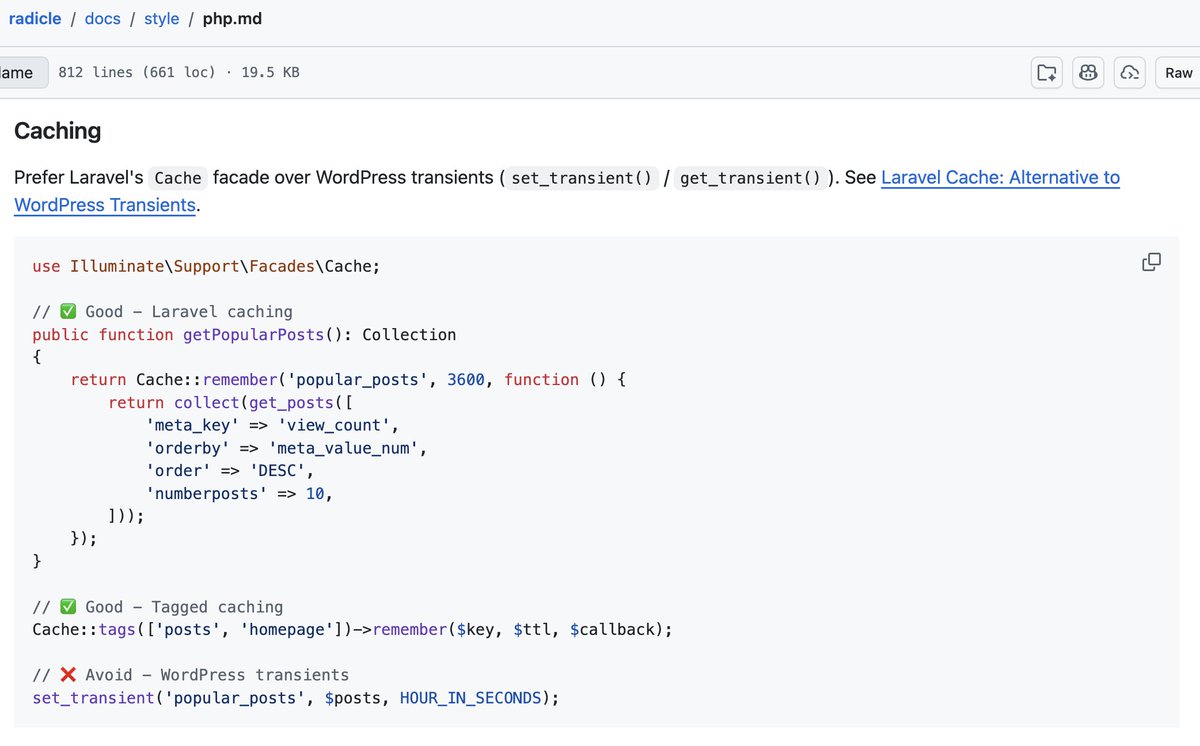Go to the docs folder breadcrumb
Viewport: 1200px width, 746px height.
click(102, 18)
